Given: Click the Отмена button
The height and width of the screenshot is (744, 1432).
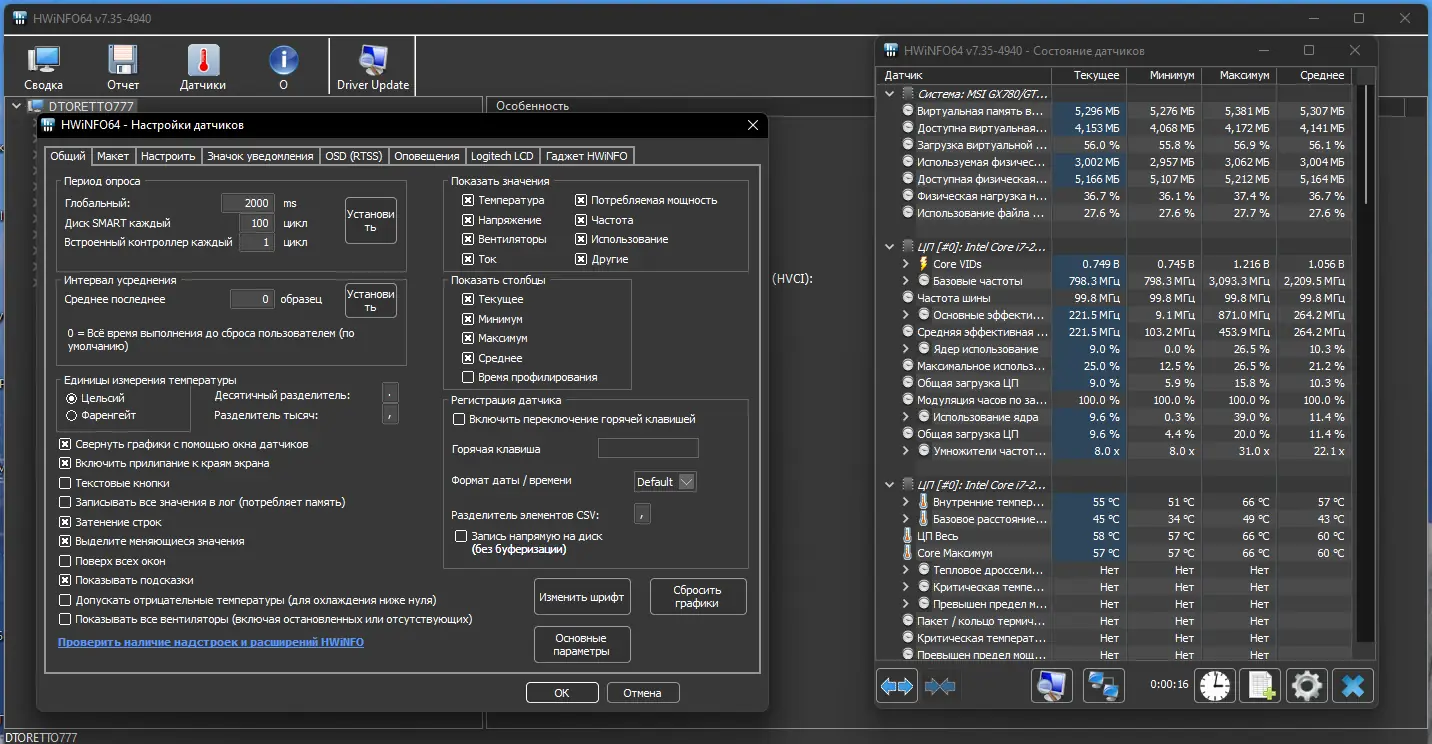Looking at the screenshot, I should pyautogui.click(x=642, y=692).
